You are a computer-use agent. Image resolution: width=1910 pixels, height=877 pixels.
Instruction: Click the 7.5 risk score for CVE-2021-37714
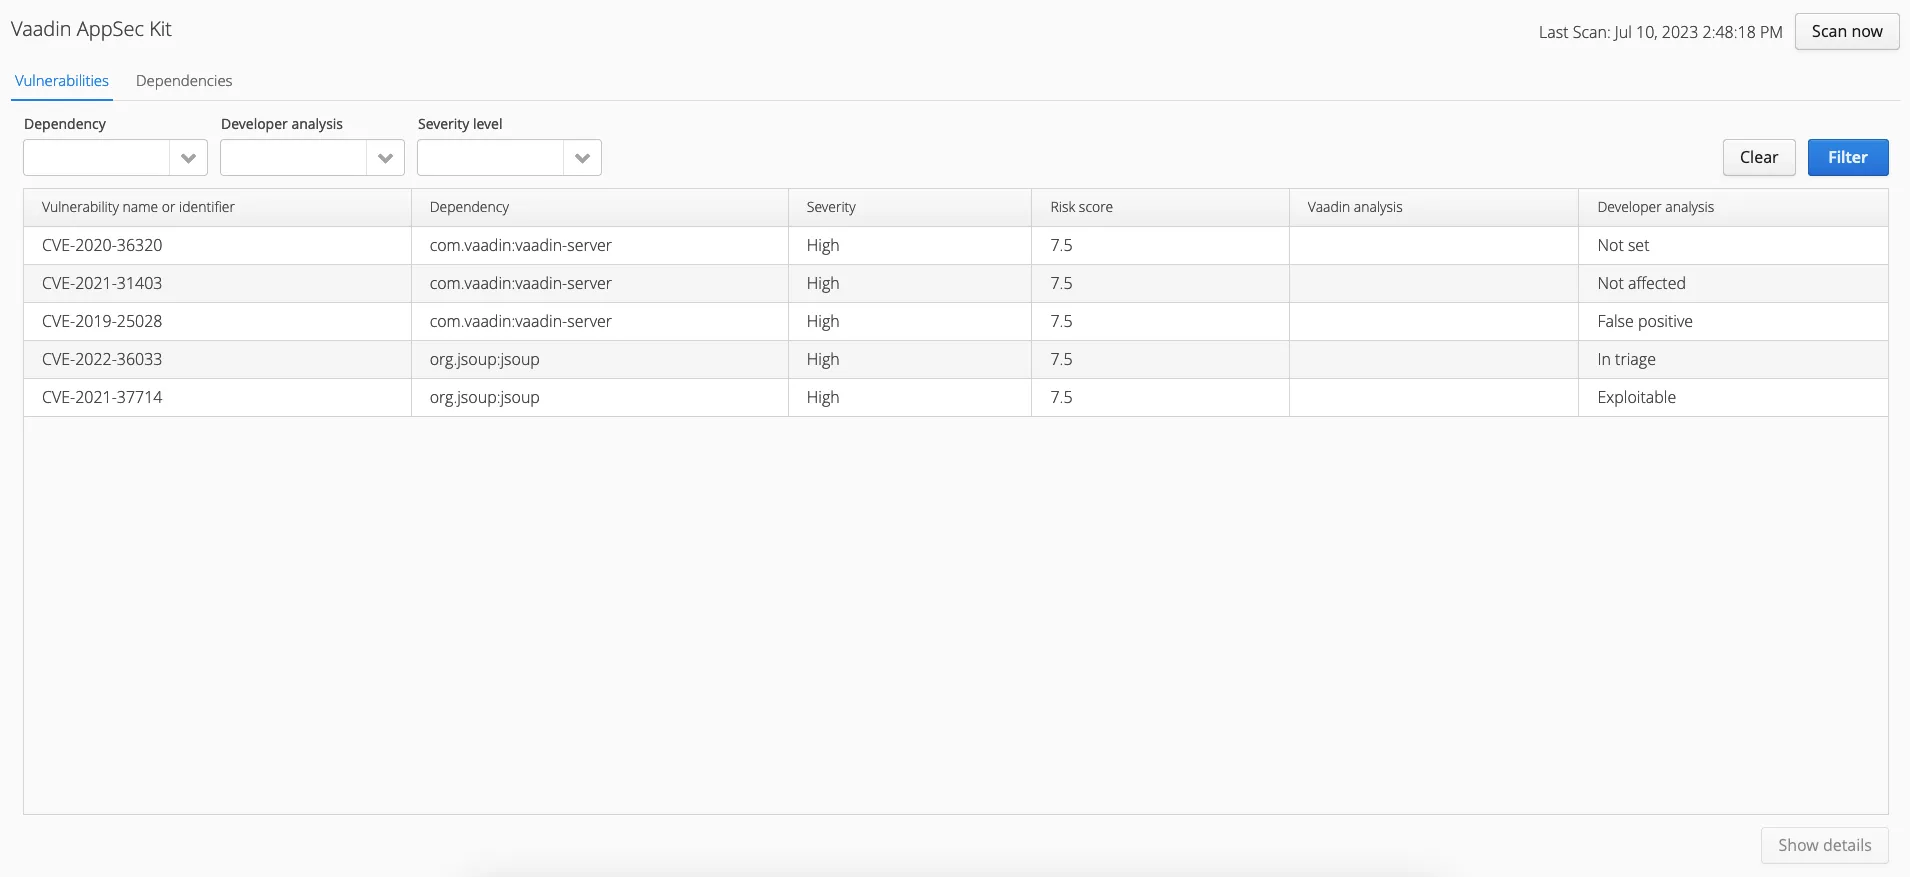(1061, 397)
